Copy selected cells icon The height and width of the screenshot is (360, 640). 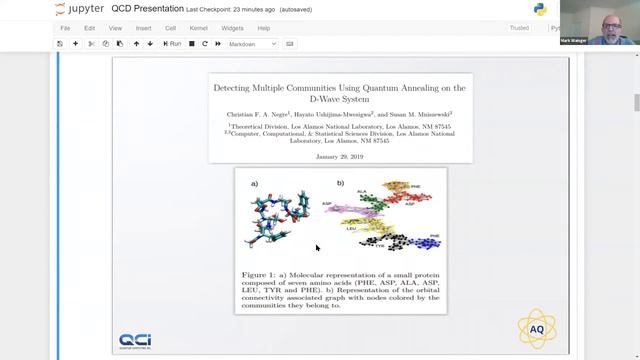coord(106,44)
